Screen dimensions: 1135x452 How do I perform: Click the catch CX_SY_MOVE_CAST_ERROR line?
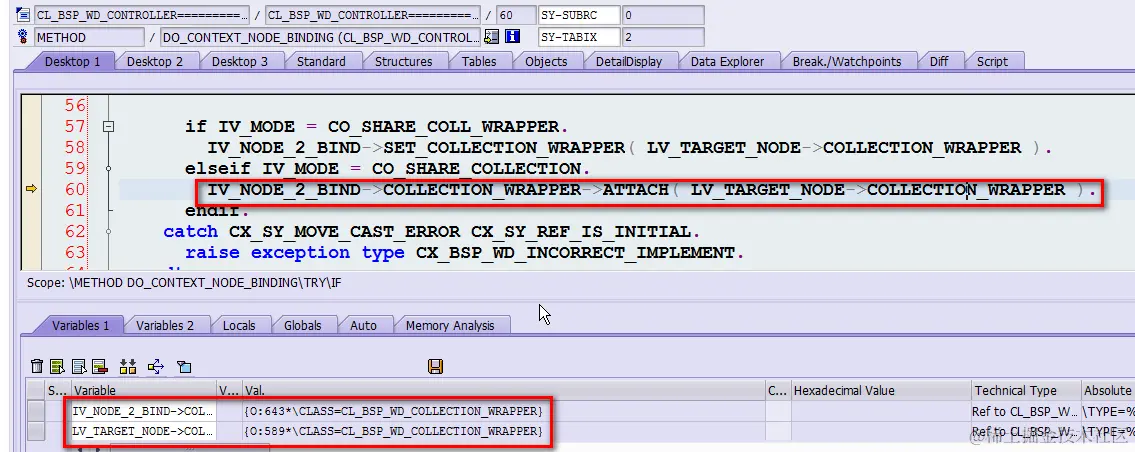(432, 232)
